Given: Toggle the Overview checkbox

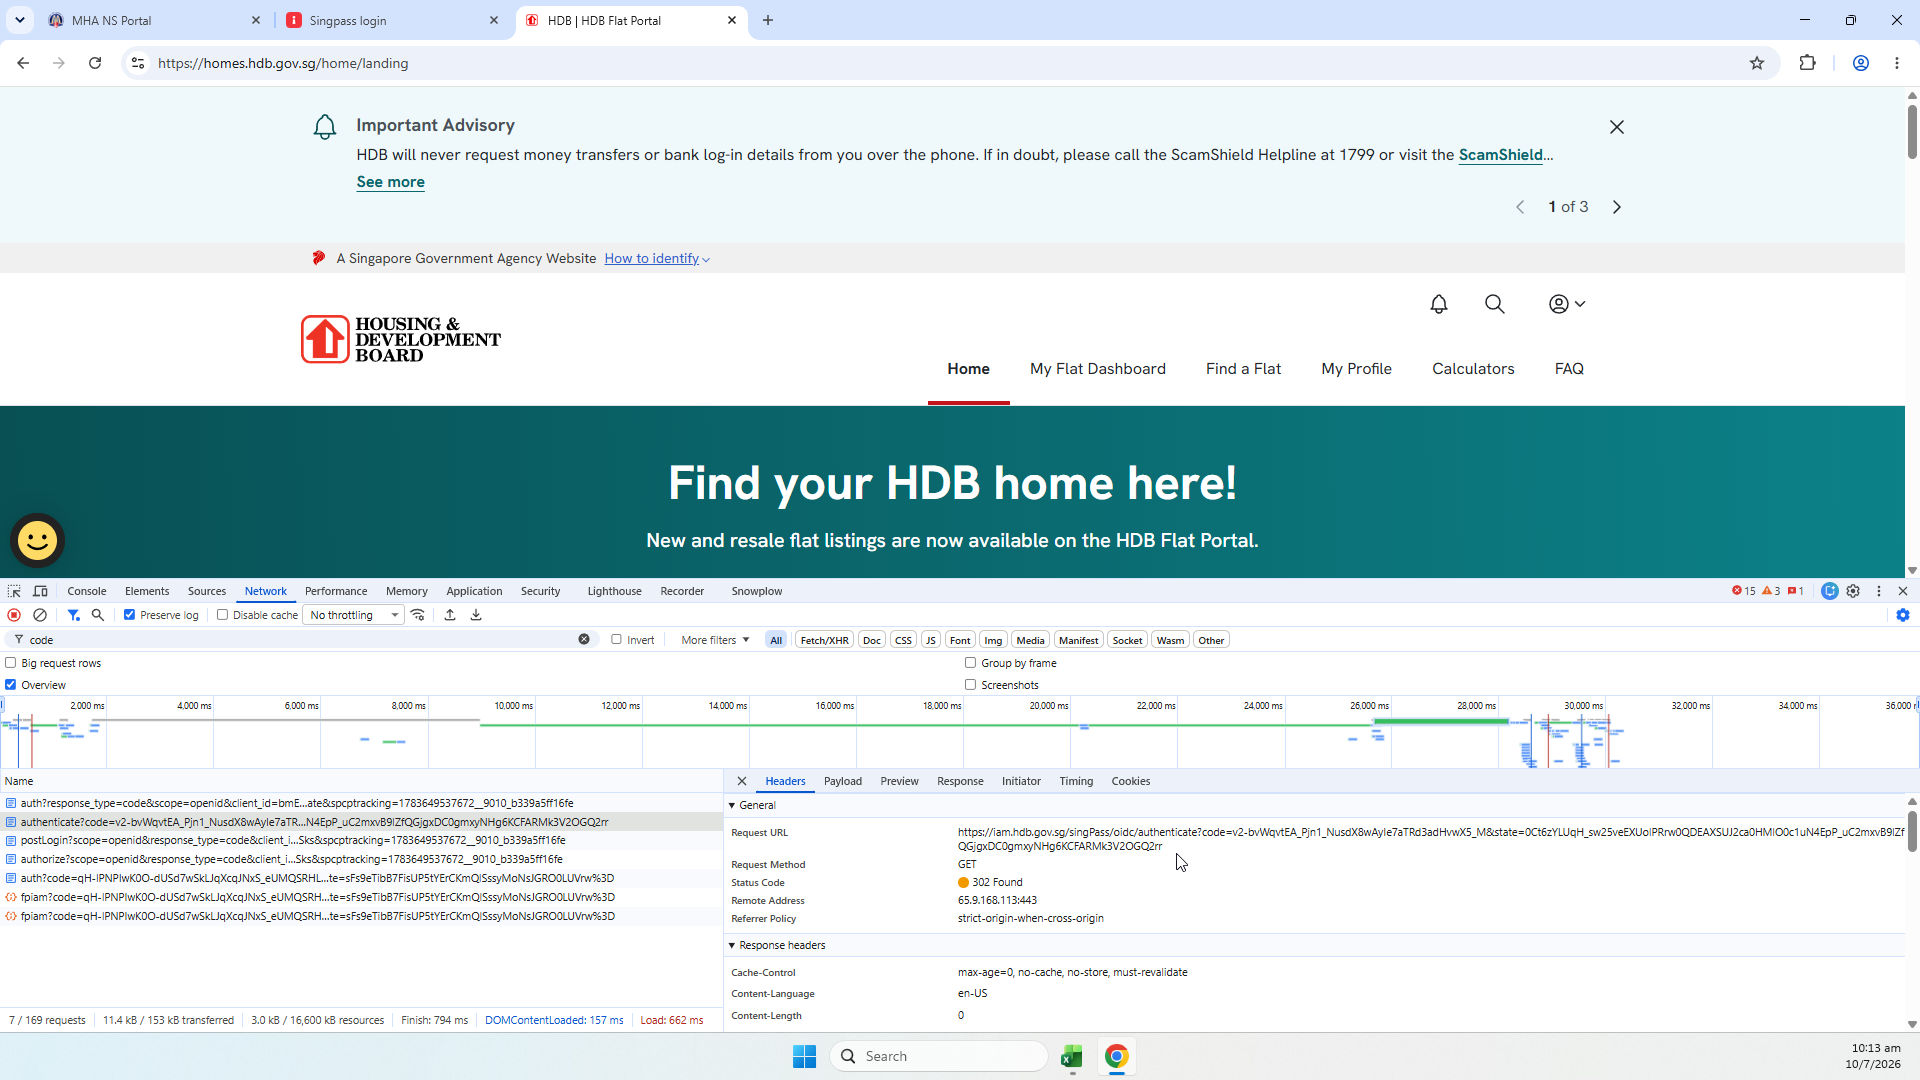Looking at the screenshot, I should (x=11, y=685).
